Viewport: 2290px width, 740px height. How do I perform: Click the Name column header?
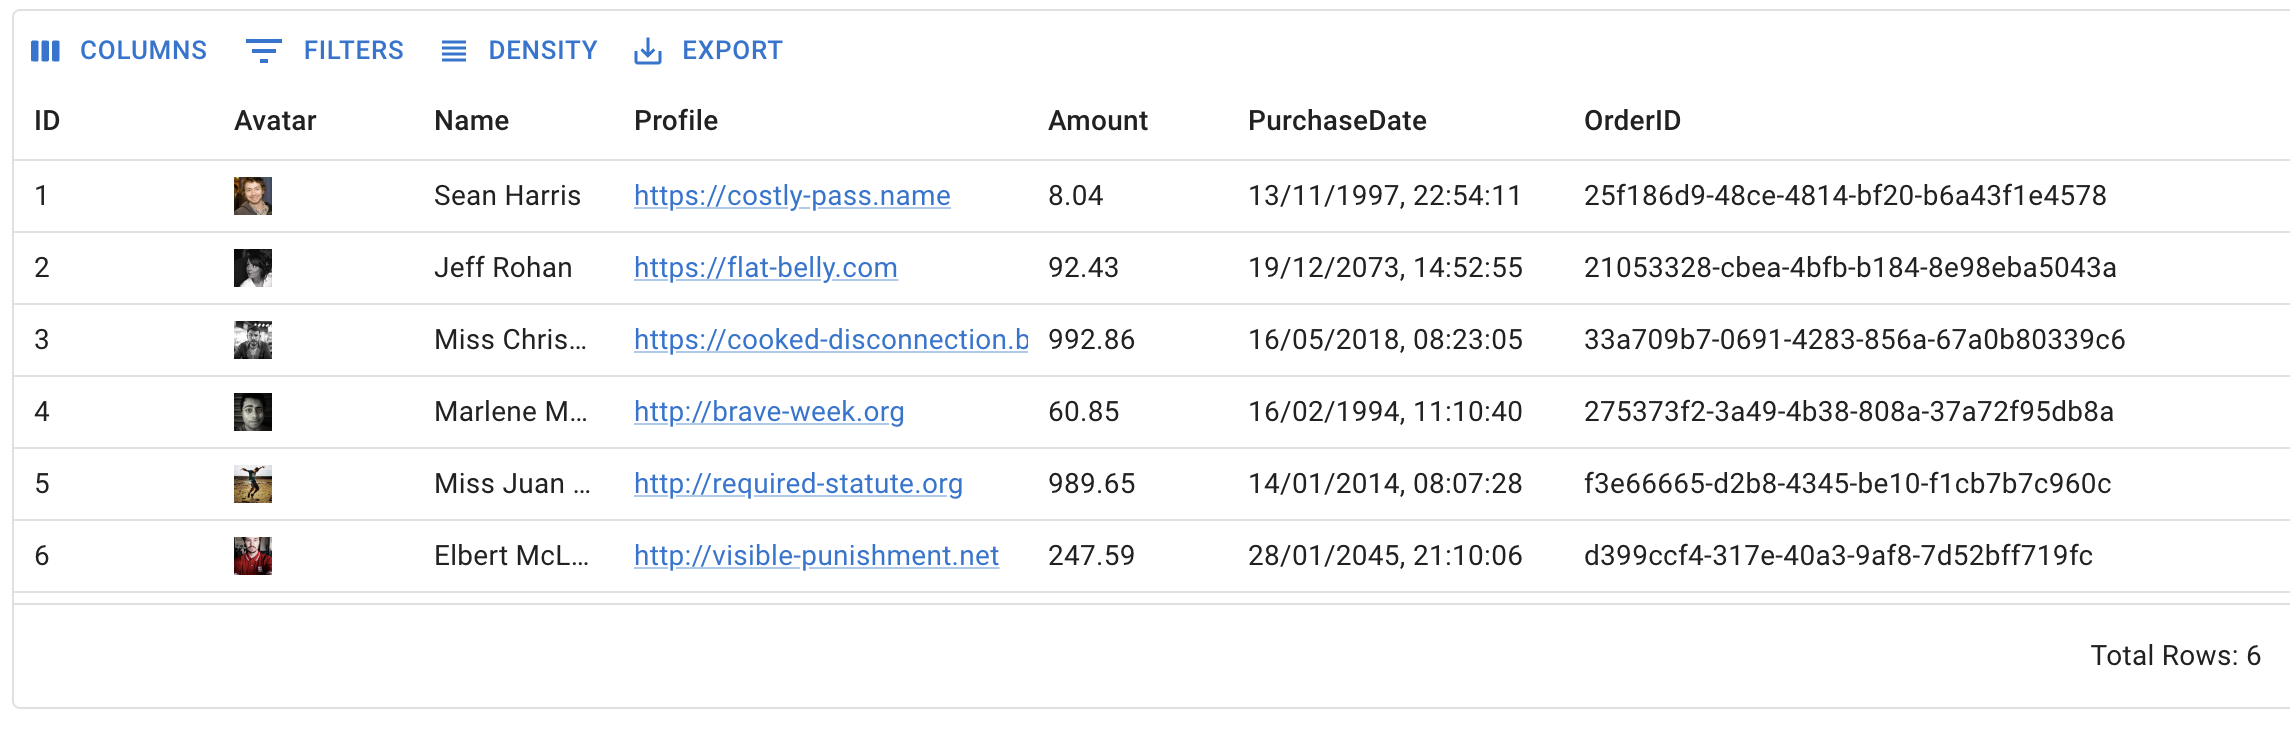point(471,121)
